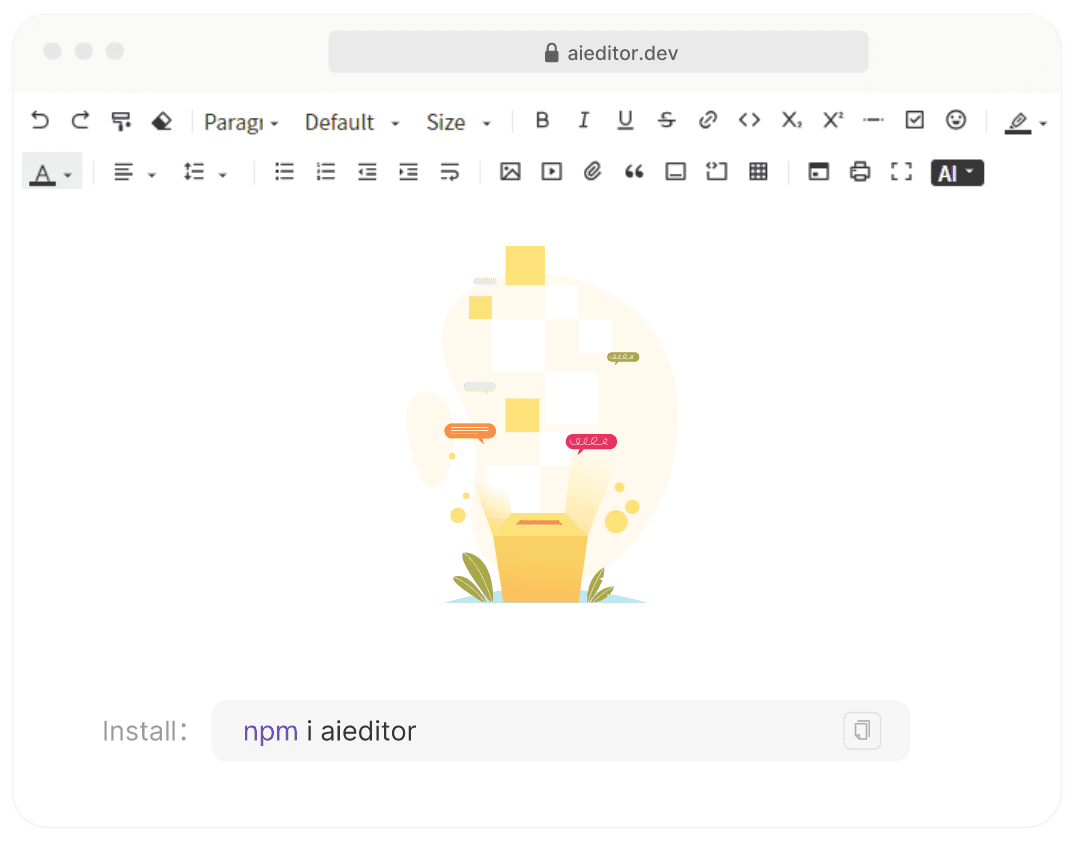This screenshot has height=843, width=1077.
Task: Click the Redo arrow icon
Action: (x=81, y=121)
